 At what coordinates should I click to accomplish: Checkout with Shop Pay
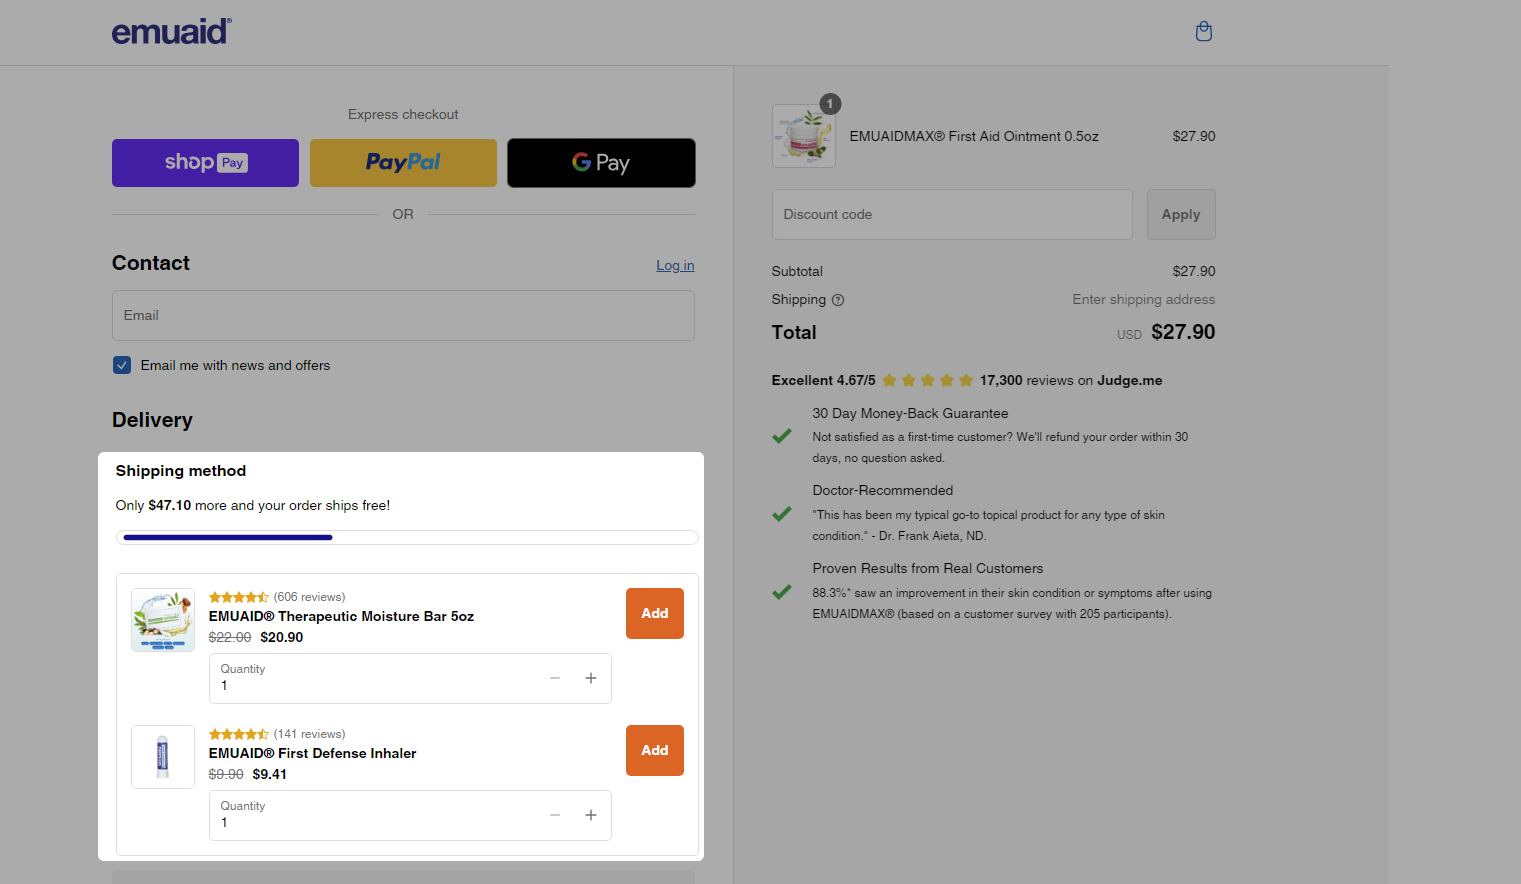point(204,162)
